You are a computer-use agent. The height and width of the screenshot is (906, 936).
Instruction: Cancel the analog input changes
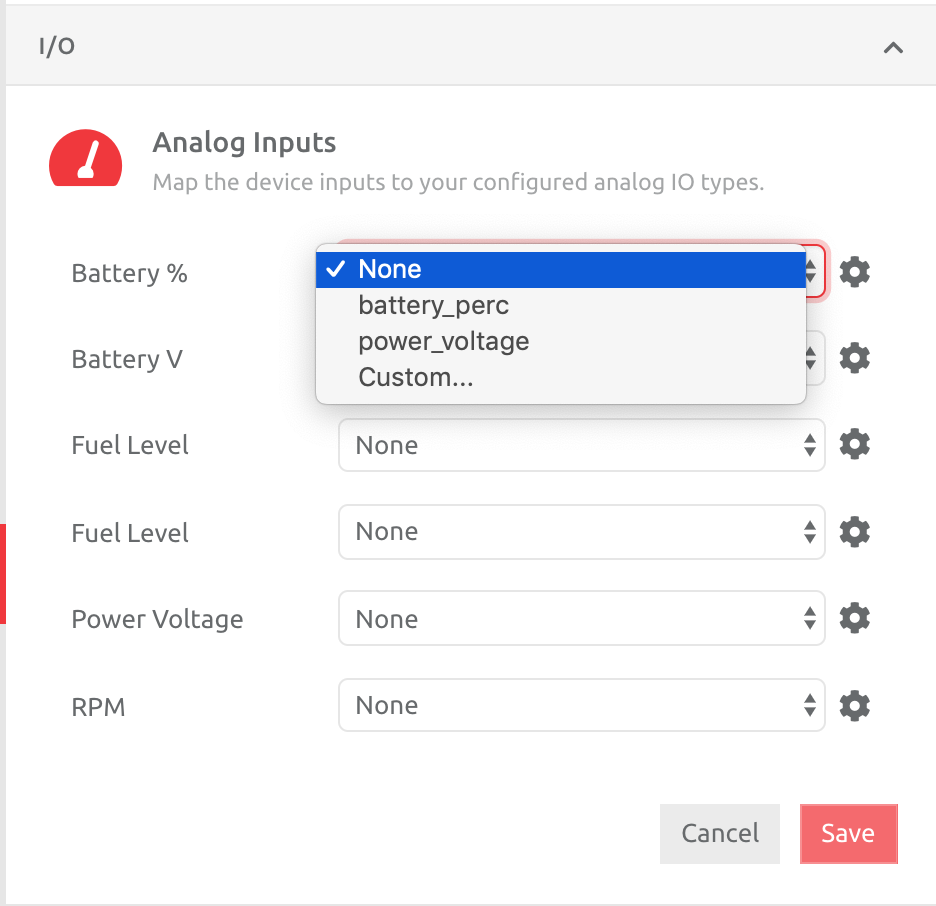click(719, 833)
